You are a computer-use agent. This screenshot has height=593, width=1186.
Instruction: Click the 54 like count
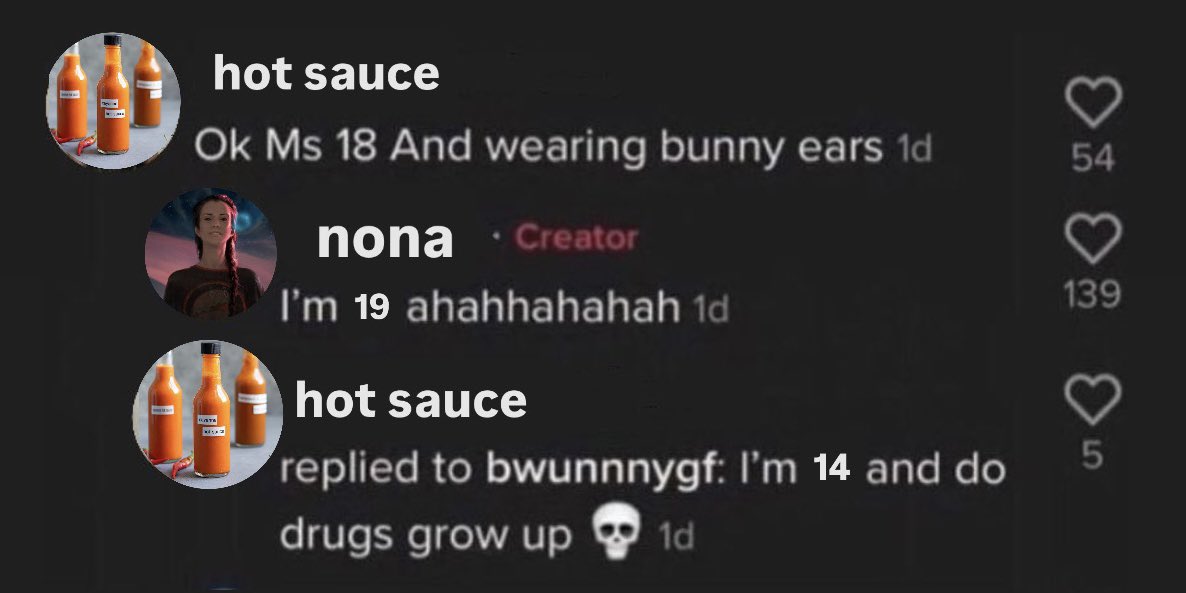click(x=1093, y=158)
